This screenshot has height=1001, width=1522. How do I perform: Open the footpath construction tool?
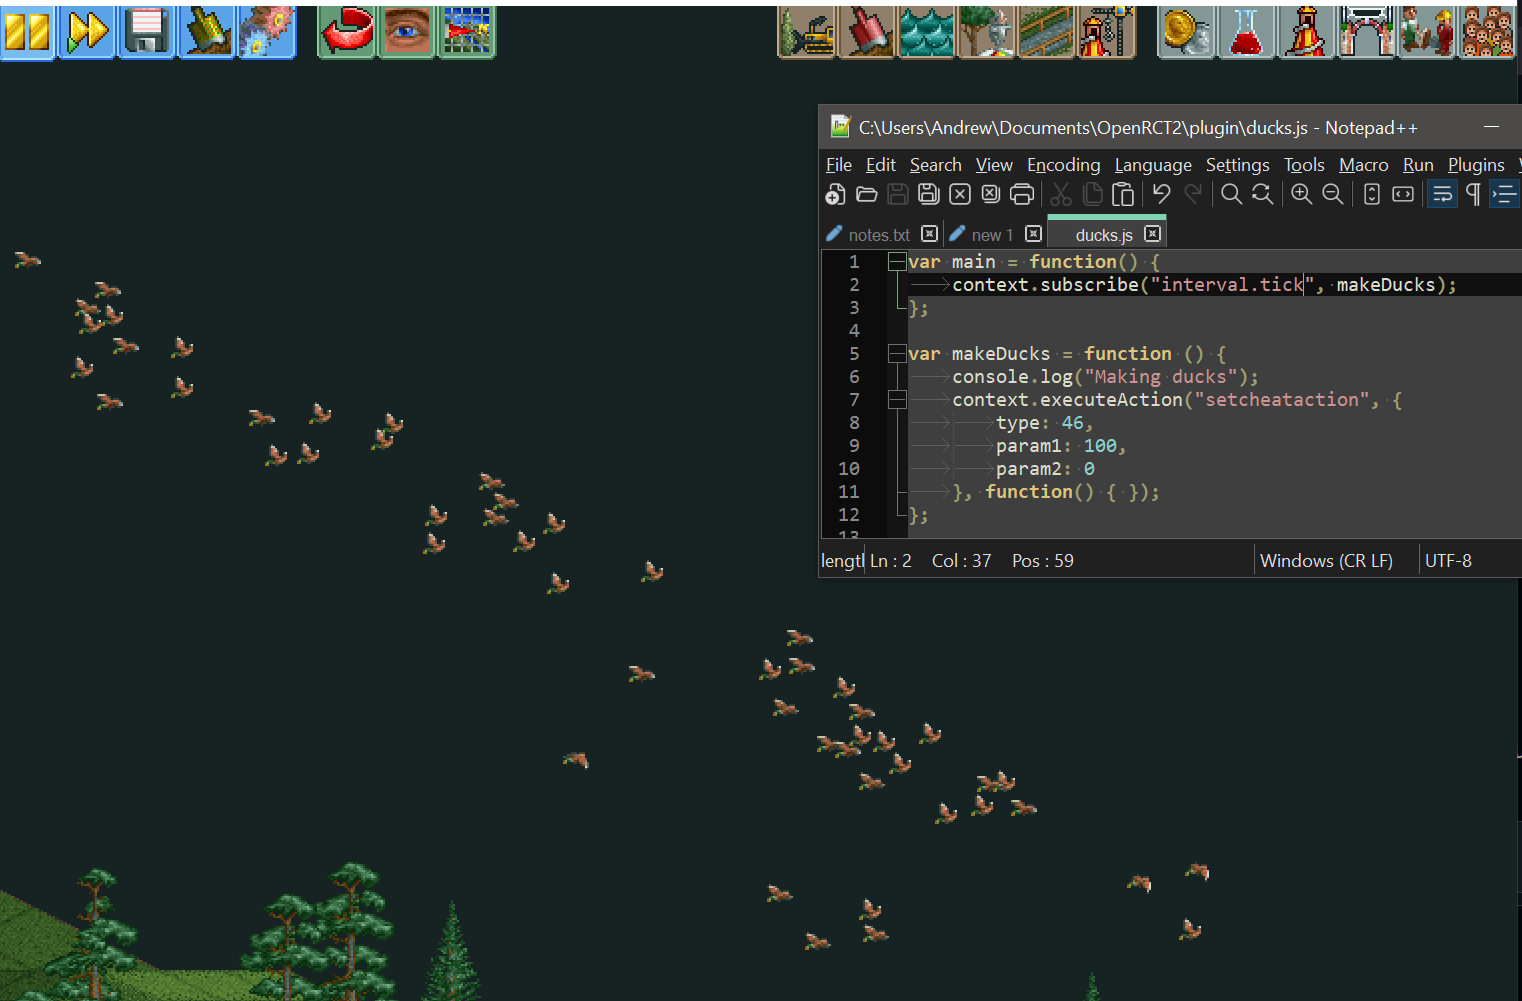click(1047, 31)
